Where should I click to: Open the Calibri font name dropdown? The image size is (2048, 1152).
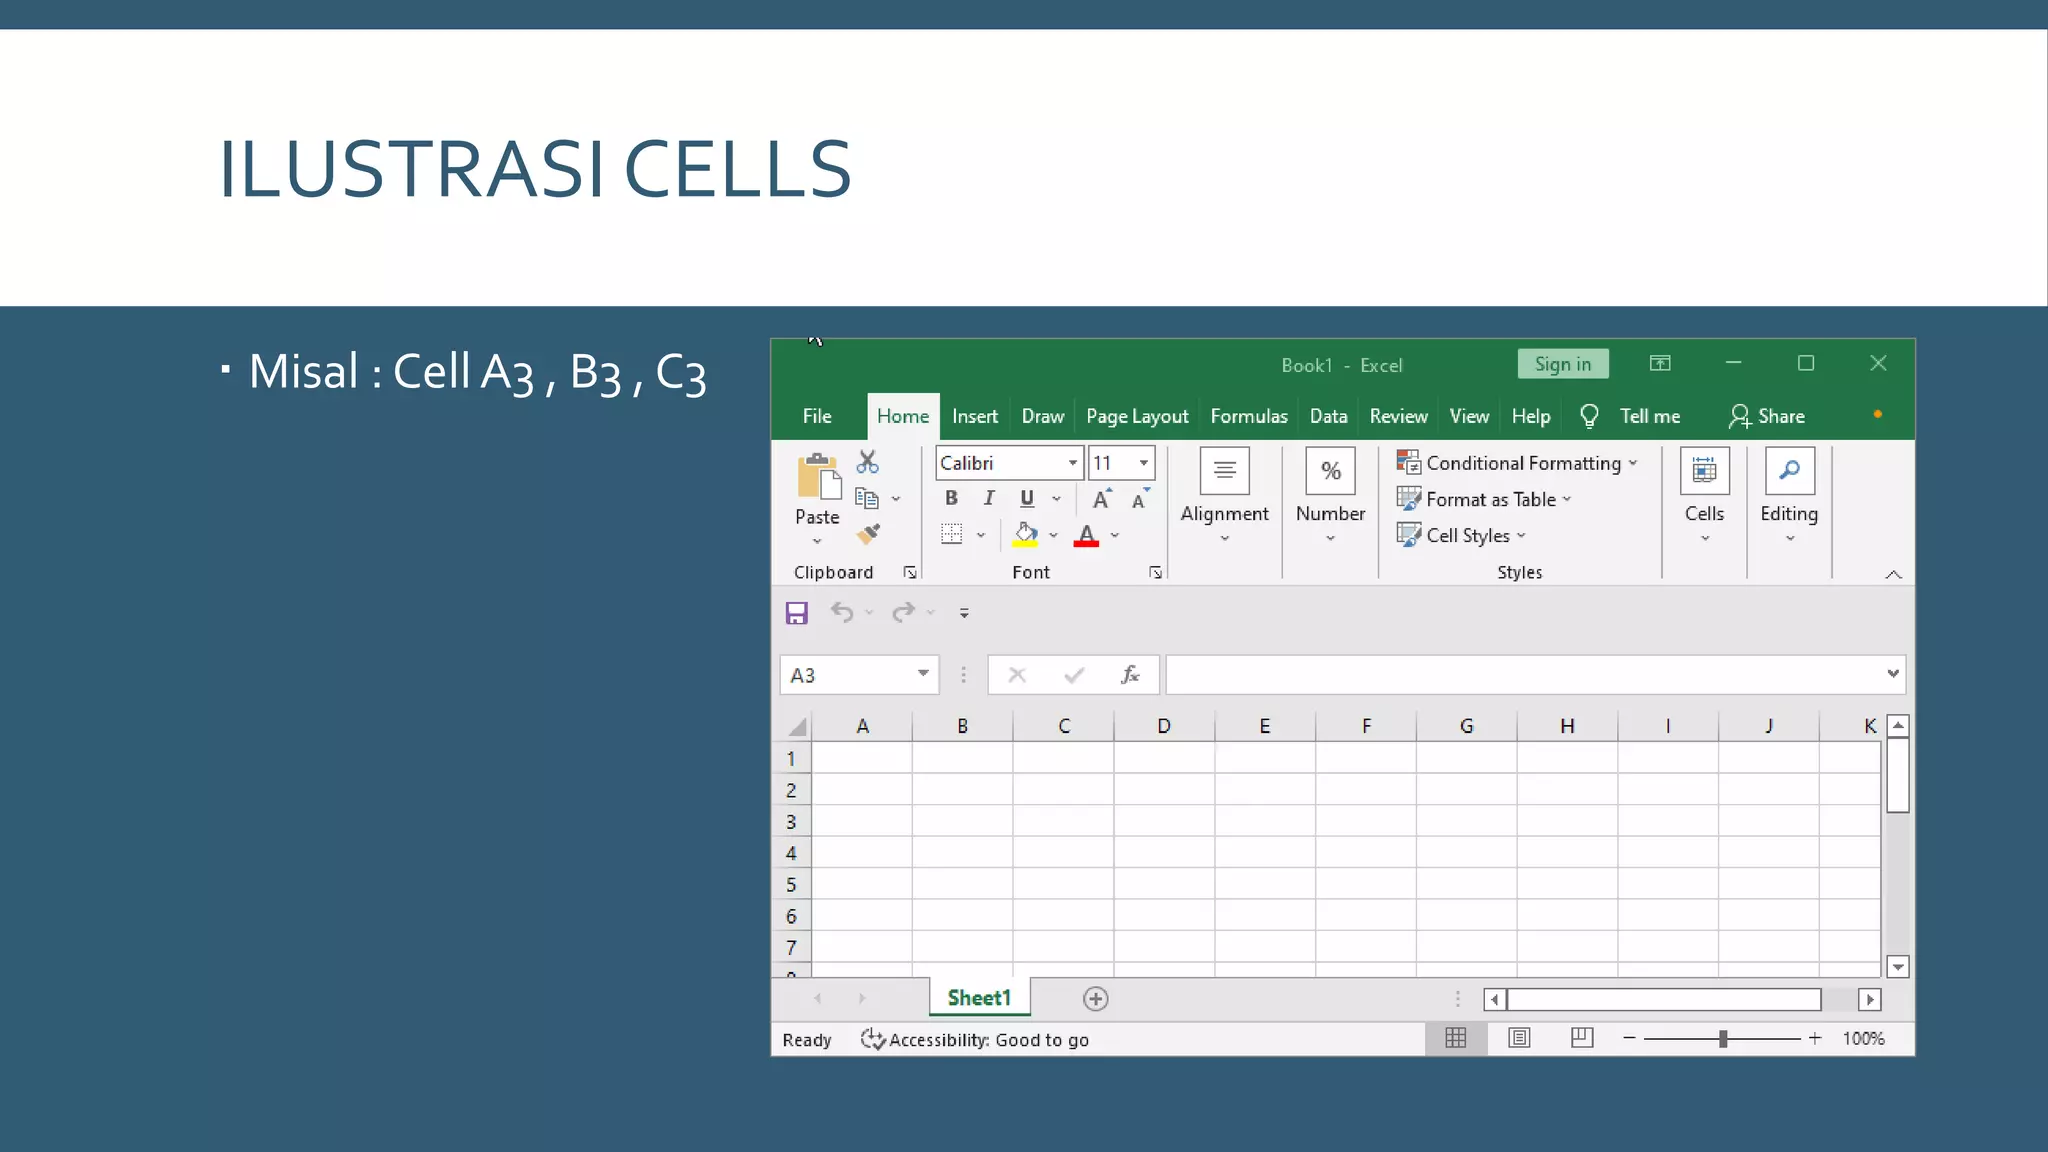pyautogui.click(x=1072, y=463)
